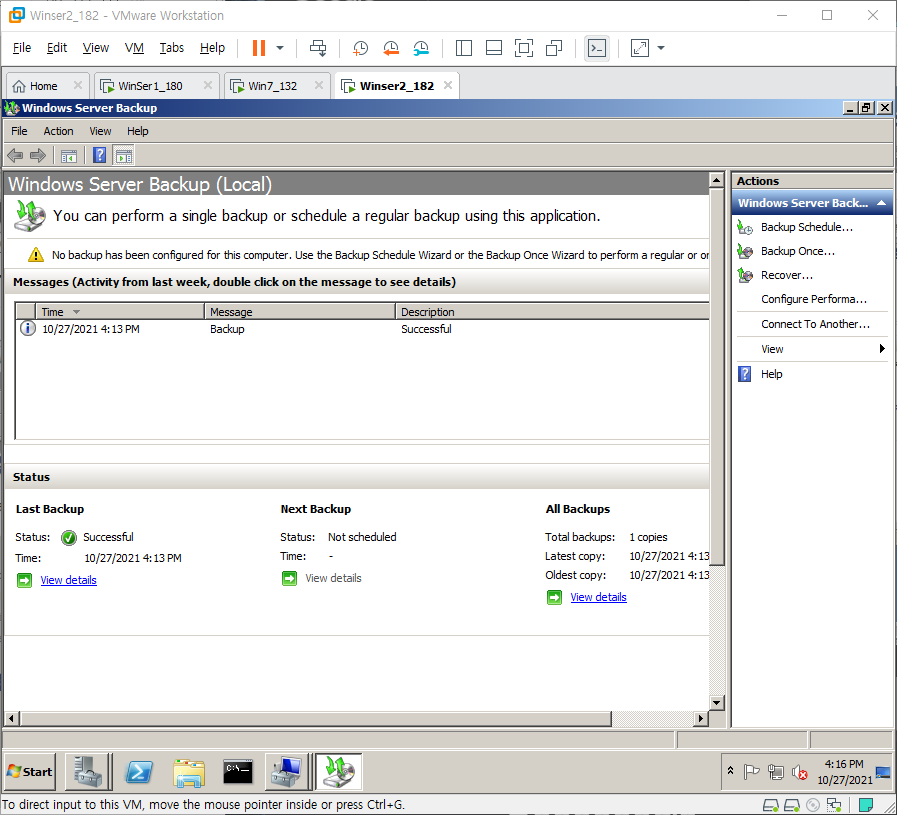Toggle Show/Hide Console Tree toolbar icon
Viewport: 897px width, 815px height.
tap(69, 155)
